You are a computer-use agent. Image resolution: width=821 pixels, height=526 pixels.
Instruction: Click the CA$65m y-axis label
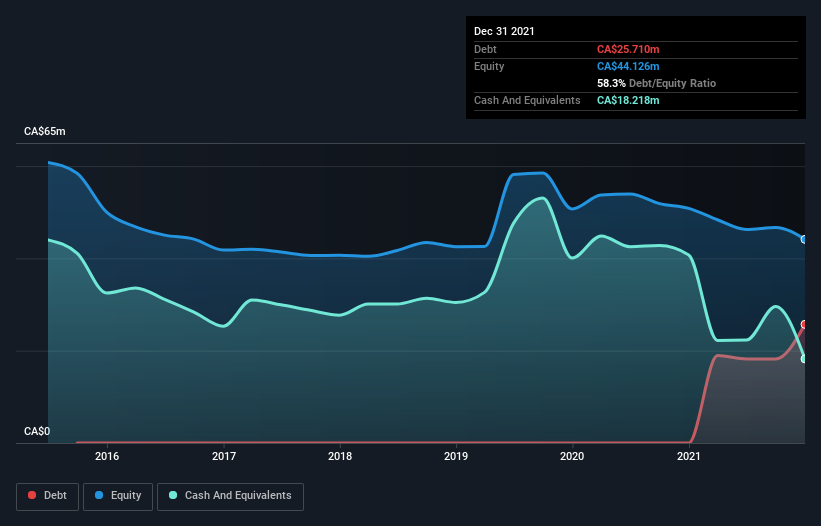(x=45, y=131)
